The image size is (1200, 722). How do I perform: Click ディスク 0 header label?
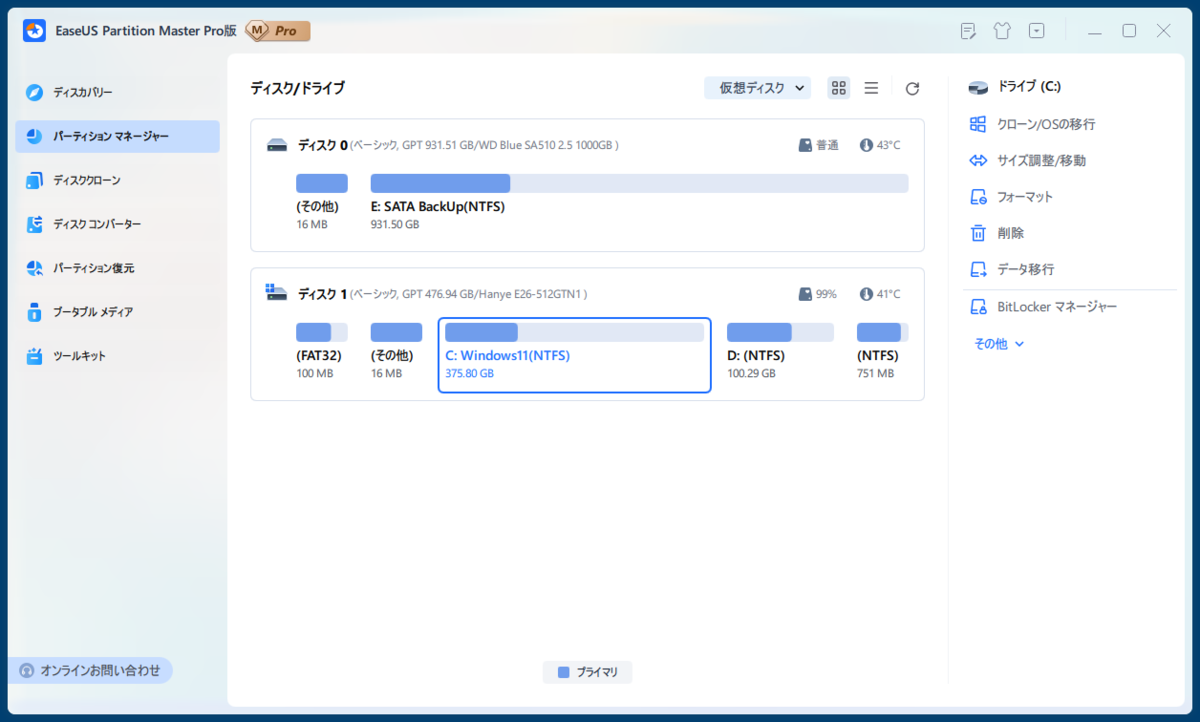click(322, 145)
